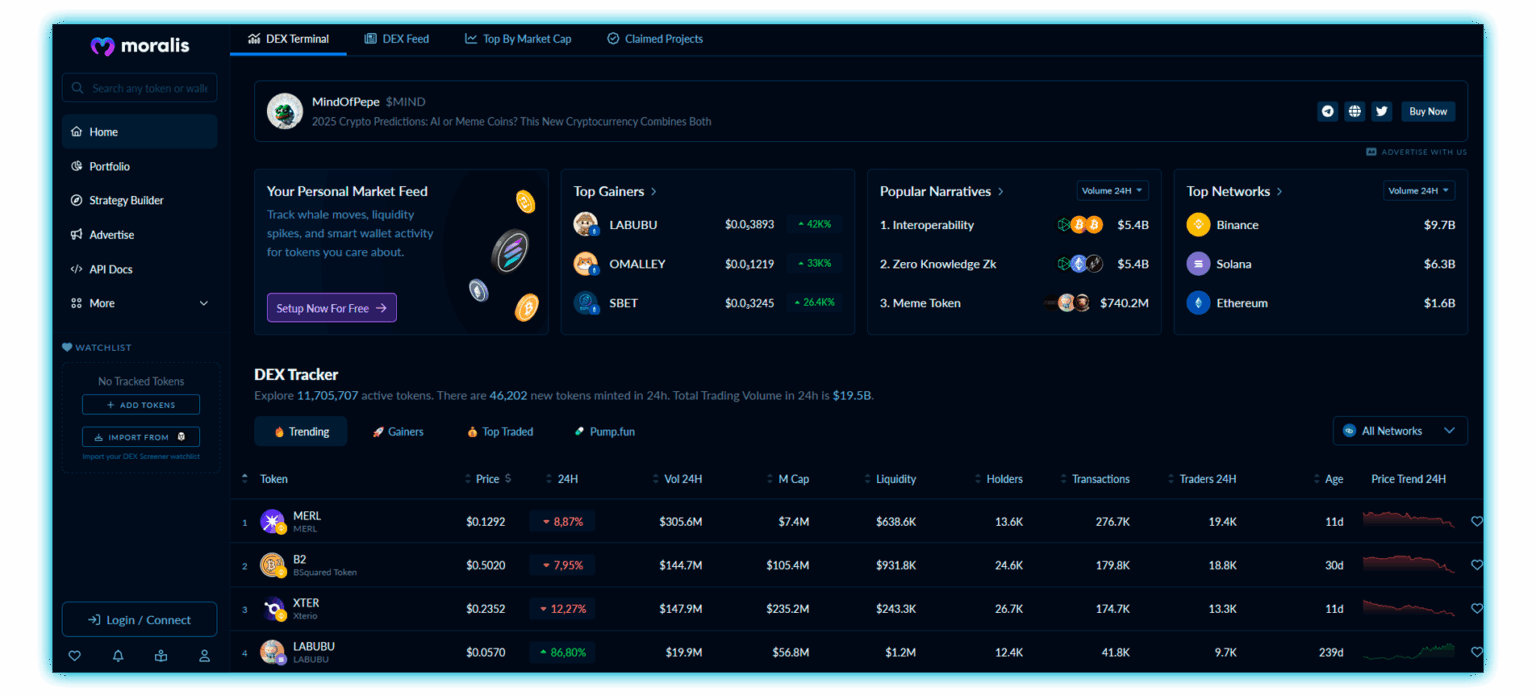1536x696 pixels.
Task: Favorite B2 with the heart toggle
Action: pyautogui.click(x=1477, y=565)
